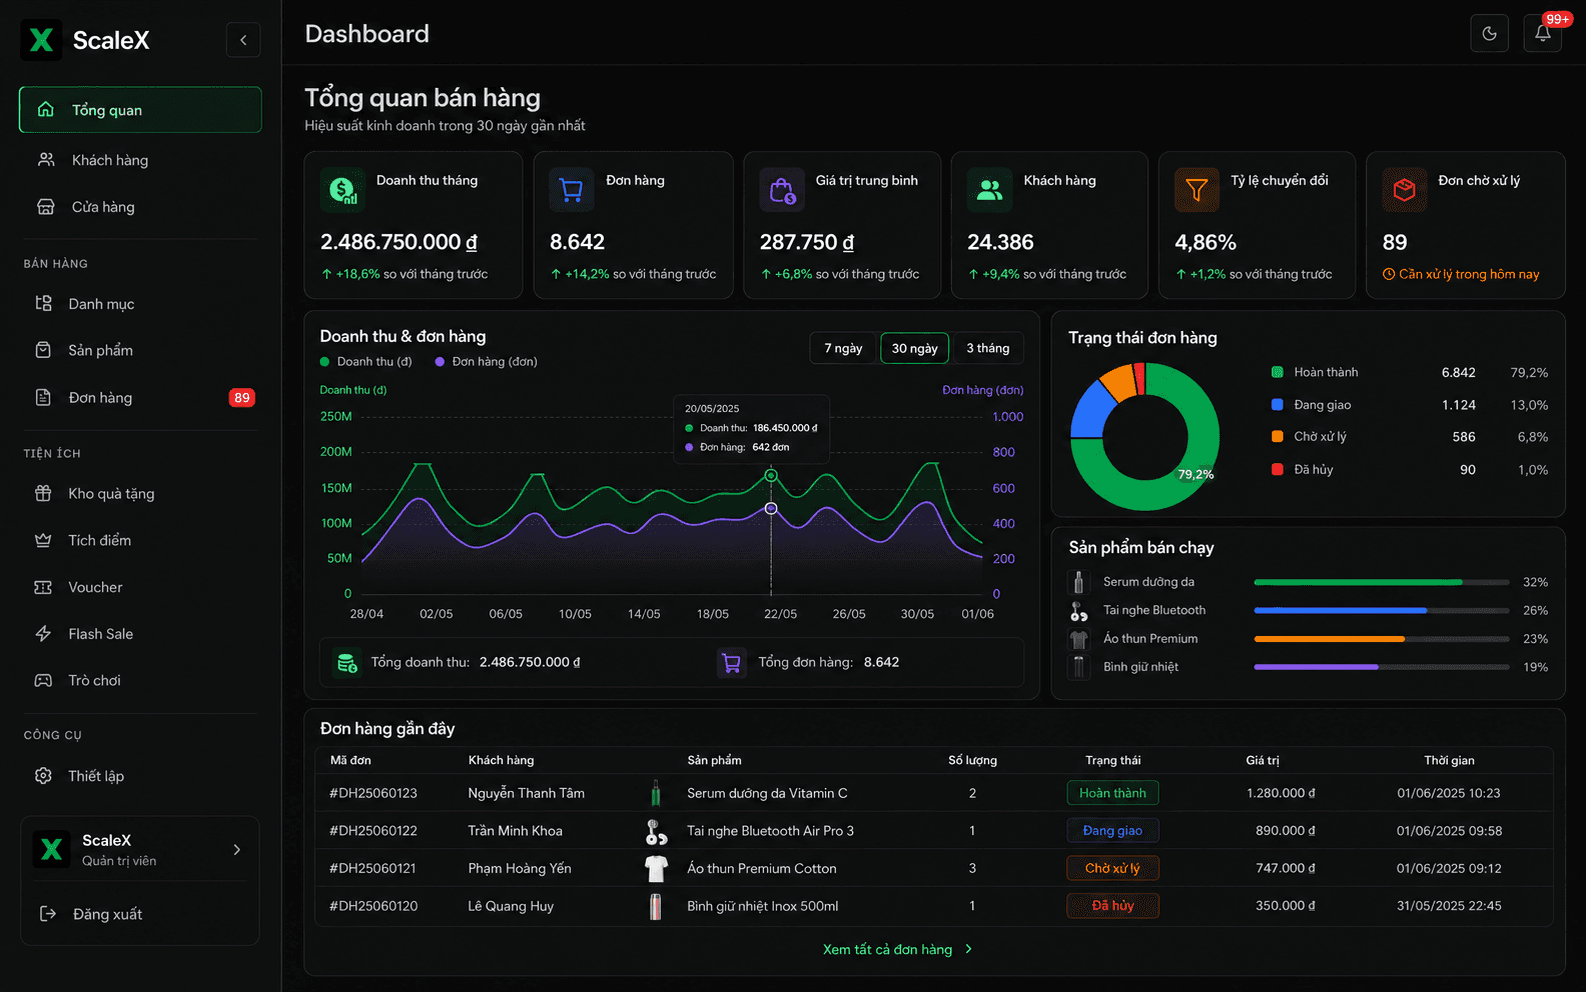Toggle dark mode with the moon icon
The image size is (1586, 992).
1489,33
